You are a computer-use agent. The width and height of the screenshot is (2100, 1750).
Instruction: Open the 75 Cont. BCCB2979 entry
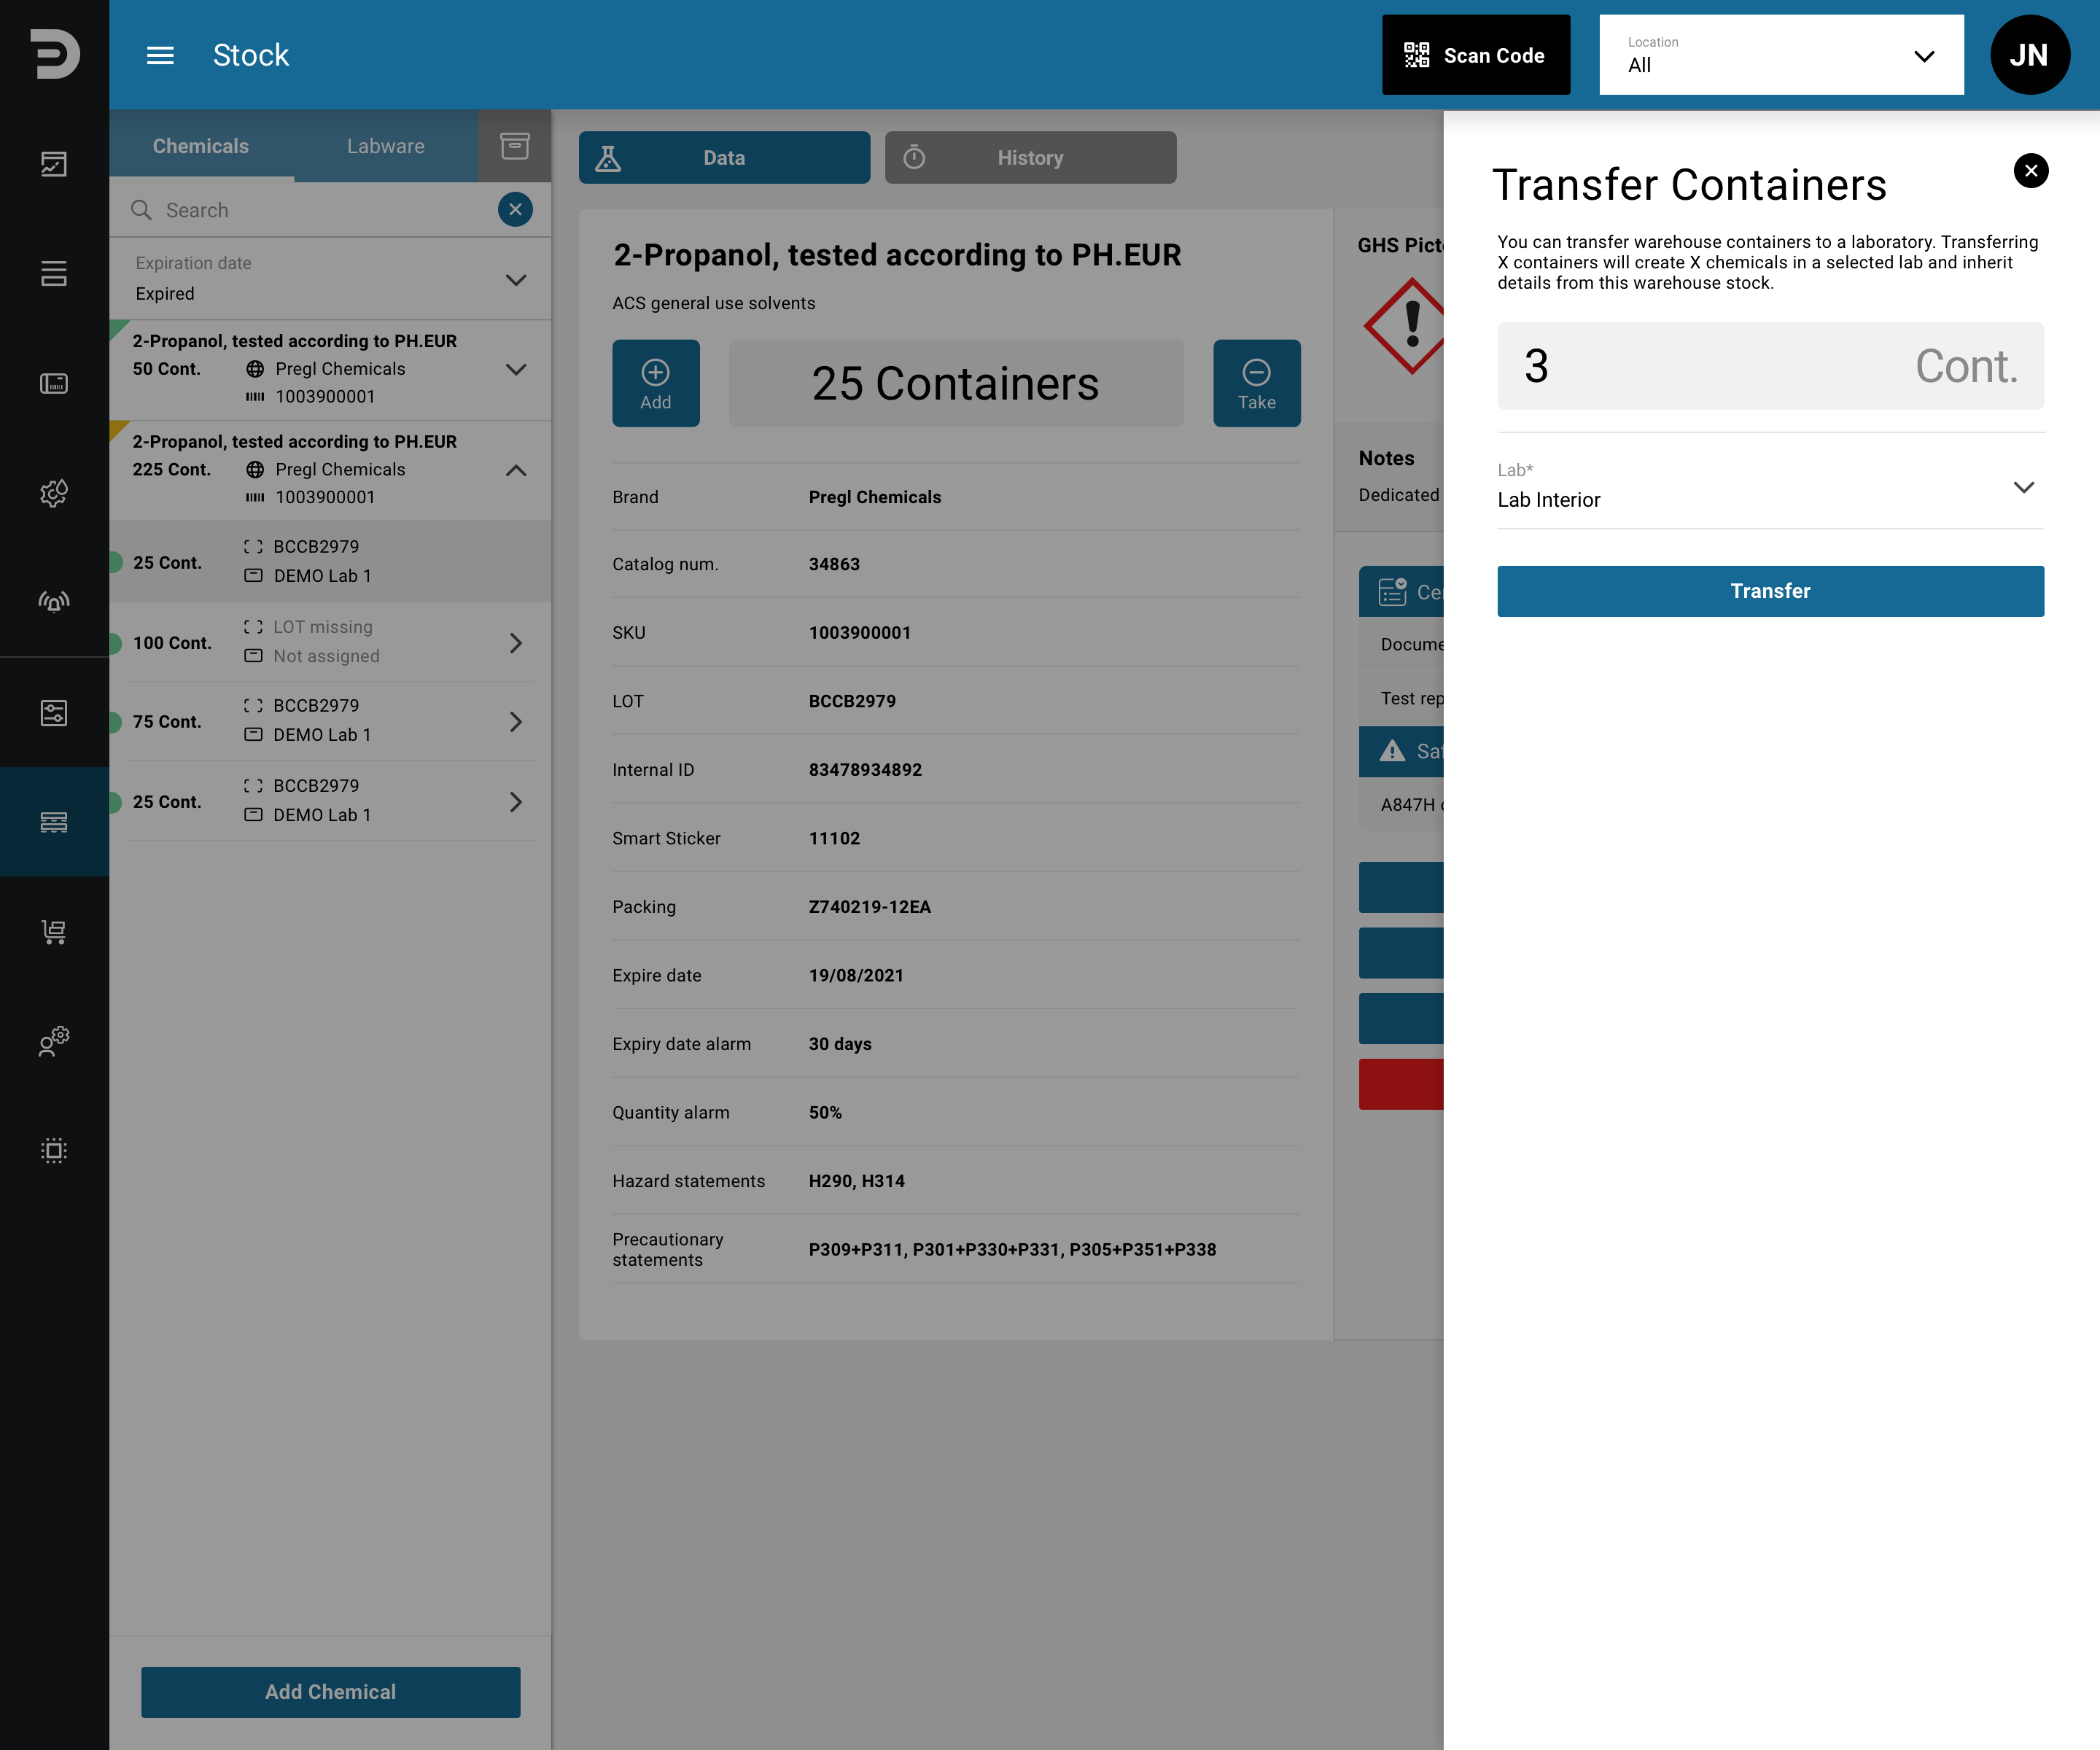click(330, 721)
